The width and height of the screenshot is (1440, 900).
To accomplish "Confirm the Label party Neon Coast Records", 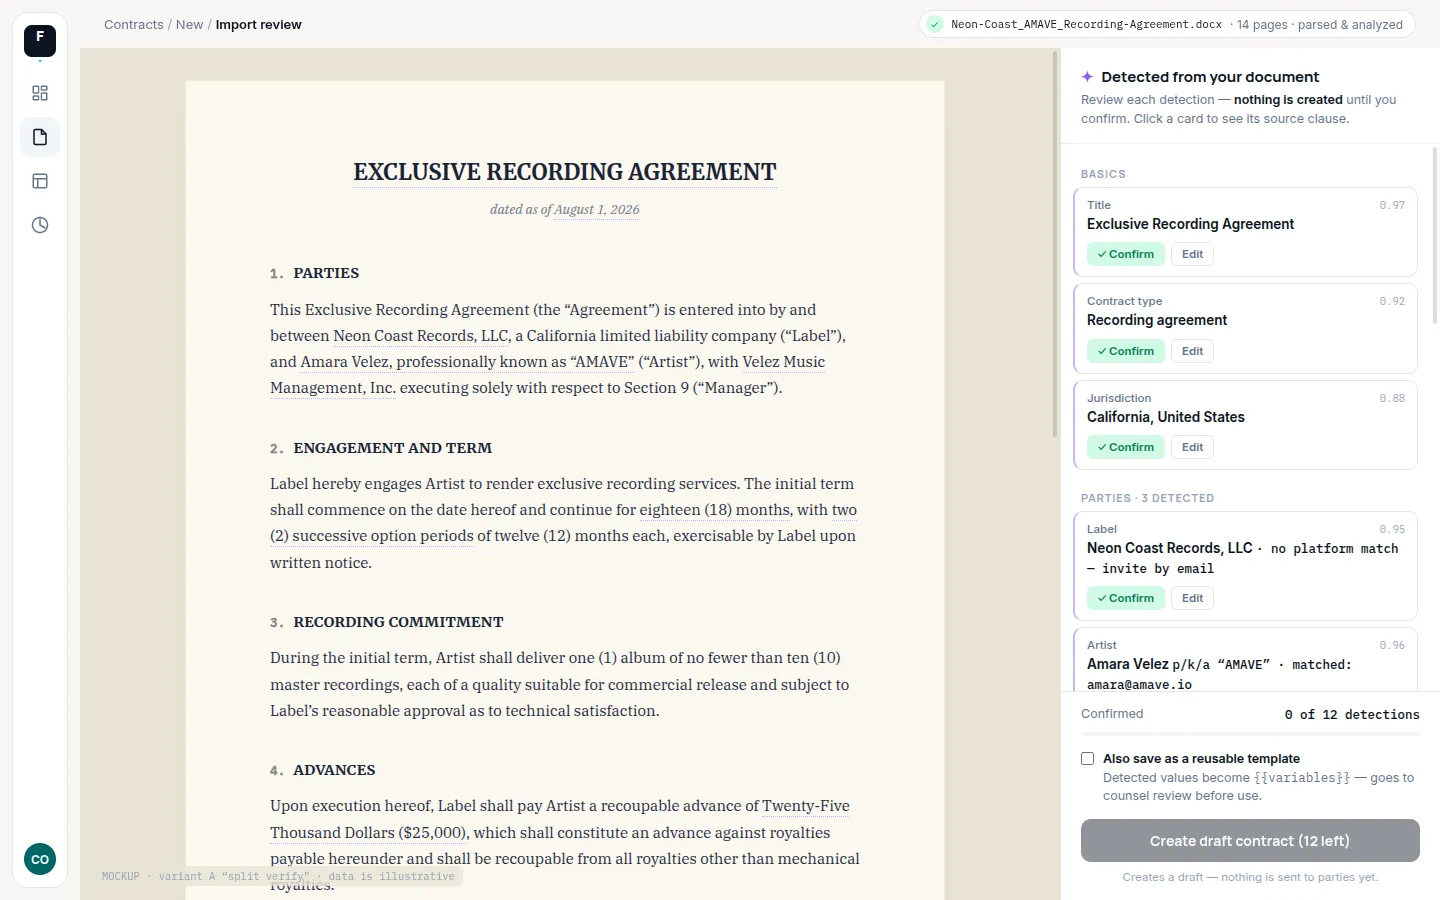I will pyautogui.click(x=1126, y=598).
